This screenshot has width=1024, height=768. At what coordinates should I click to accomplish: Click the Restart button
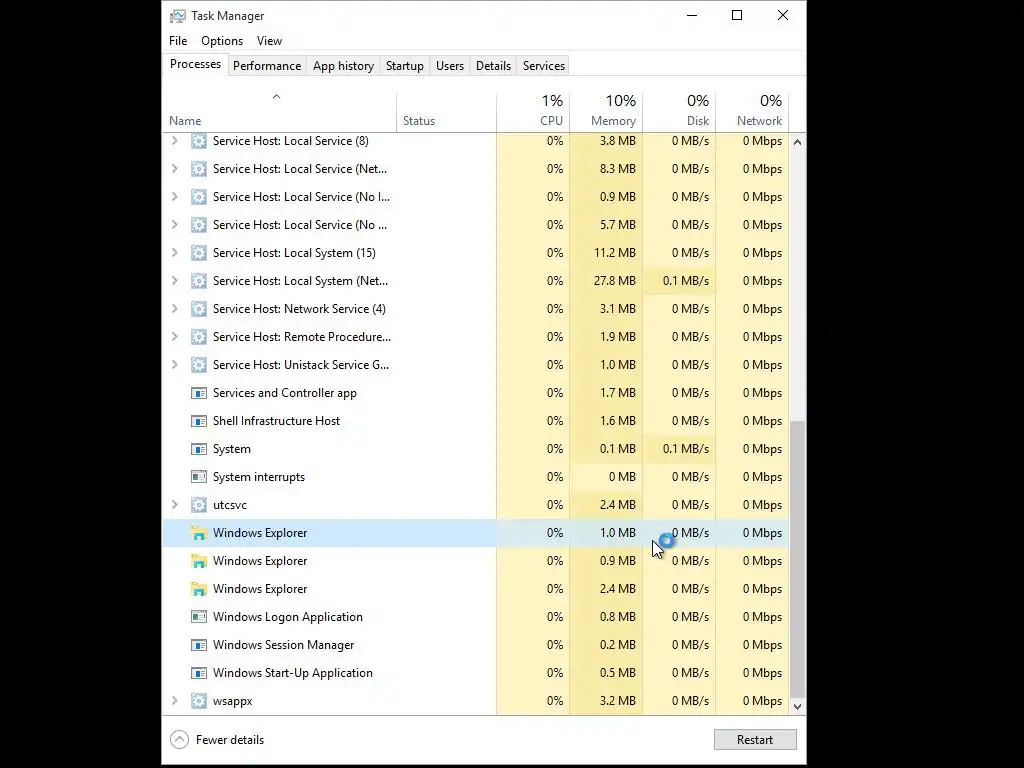pyautogui.click(x=755, y=740)
